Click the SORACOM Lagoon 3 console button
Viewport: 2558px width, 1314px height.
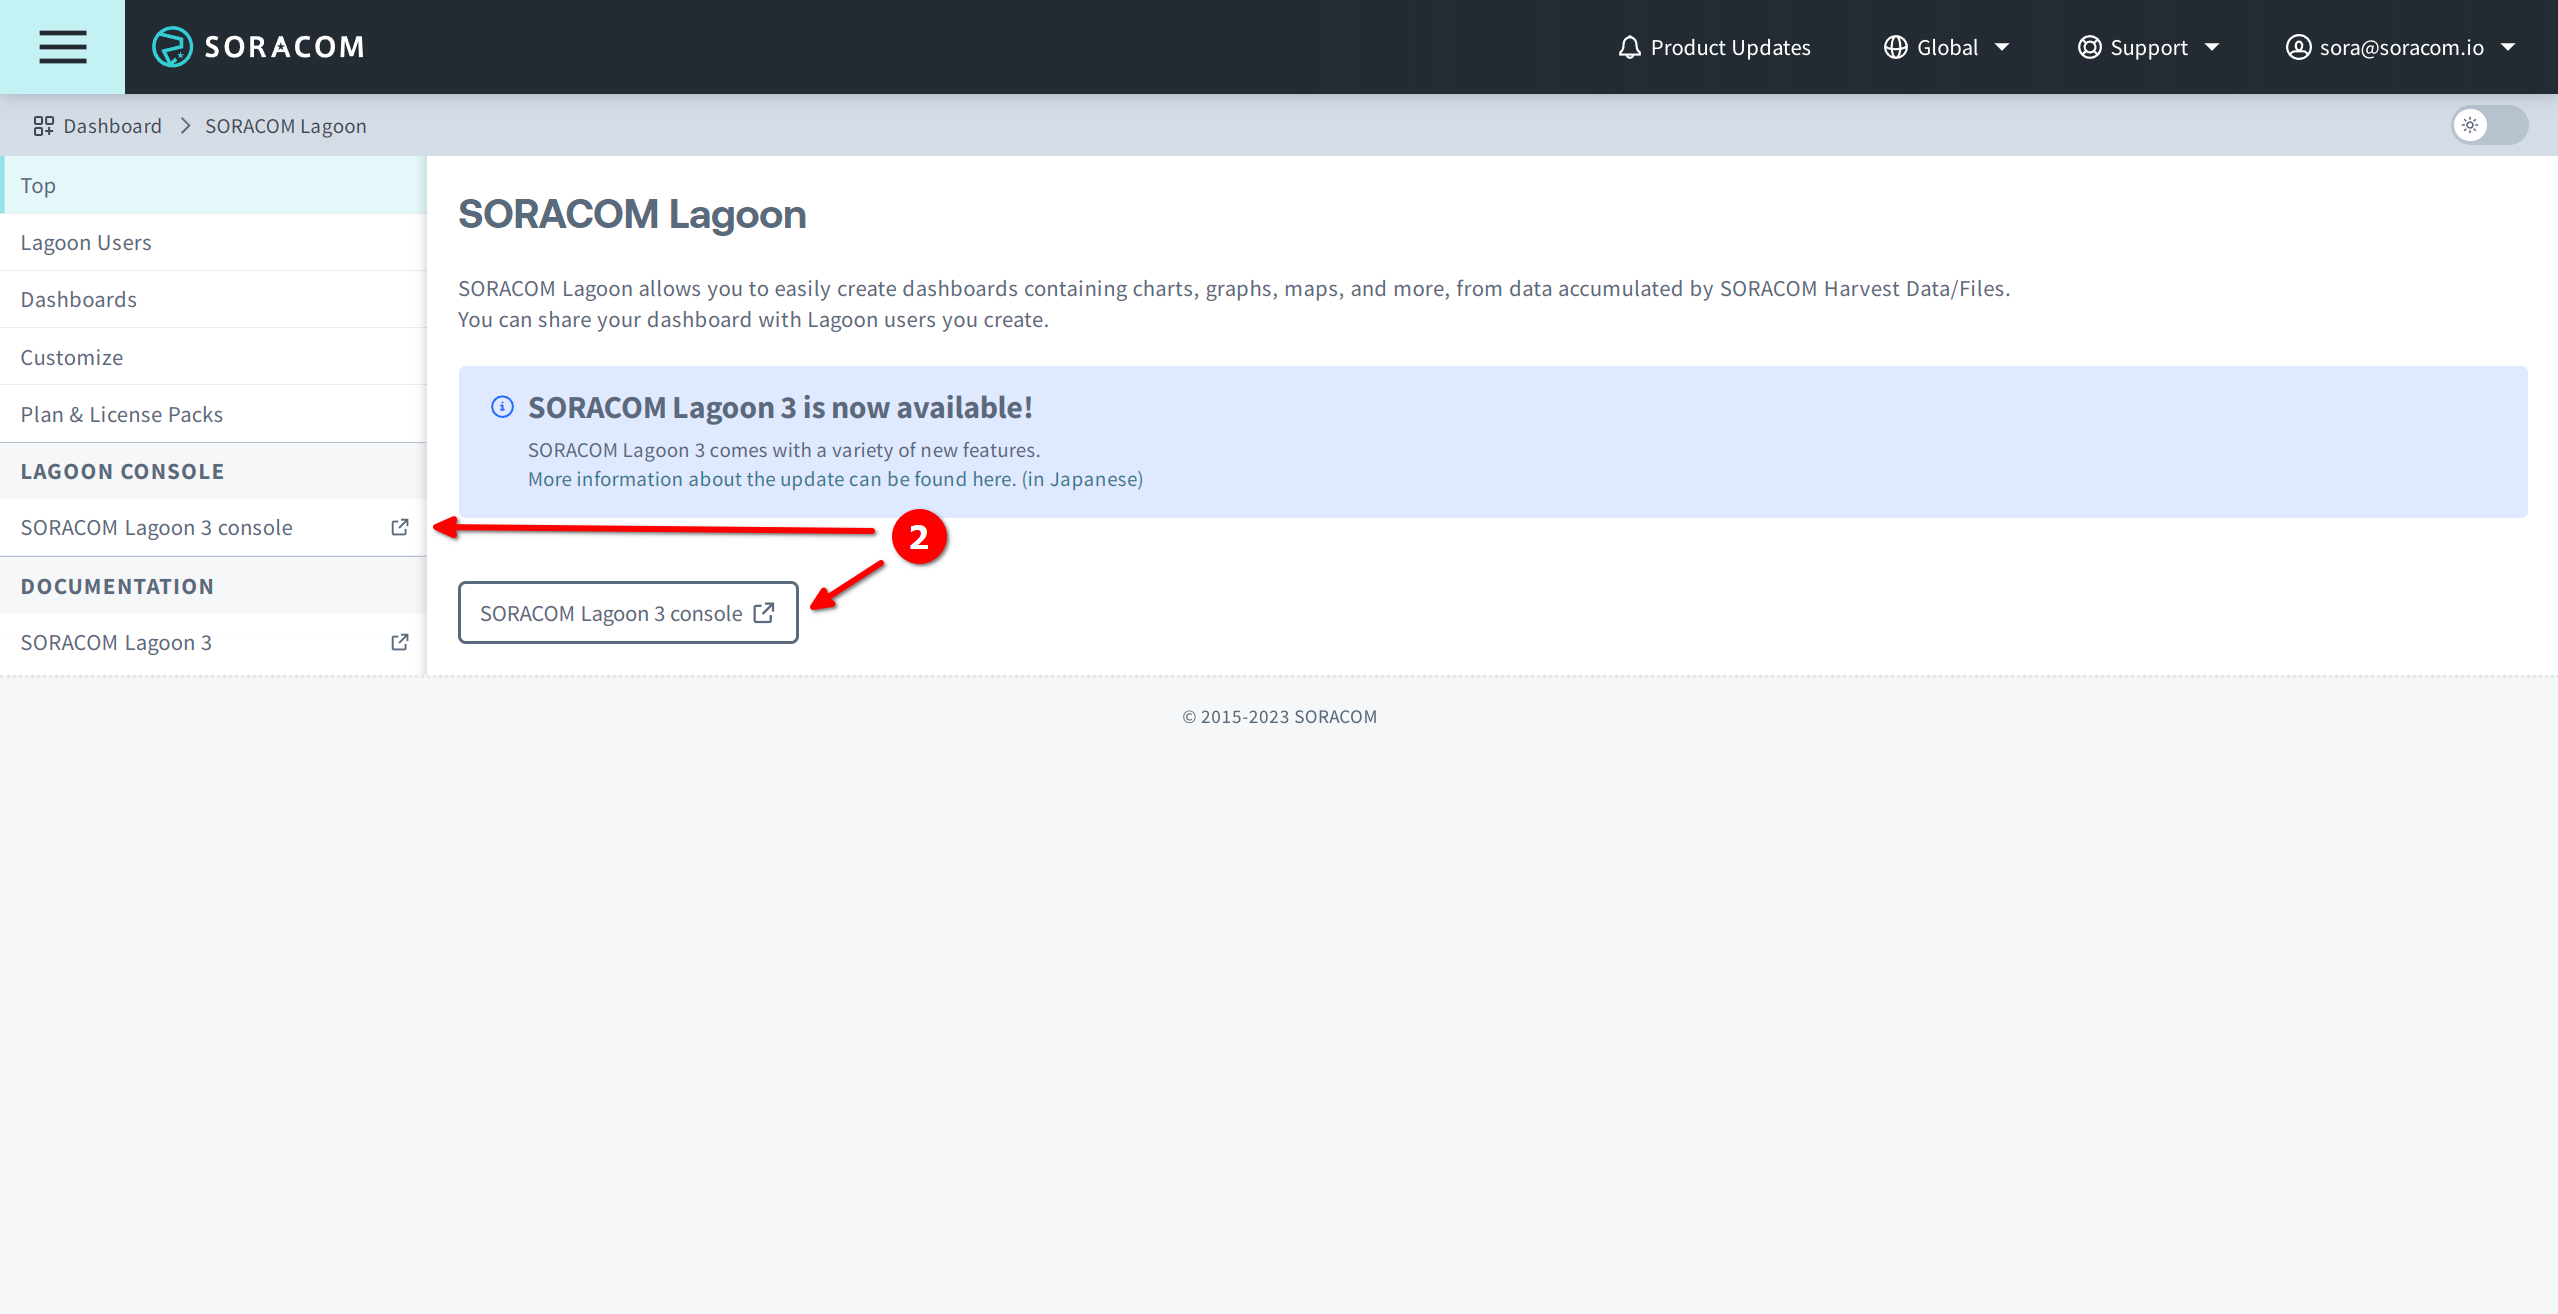[628, 612]
